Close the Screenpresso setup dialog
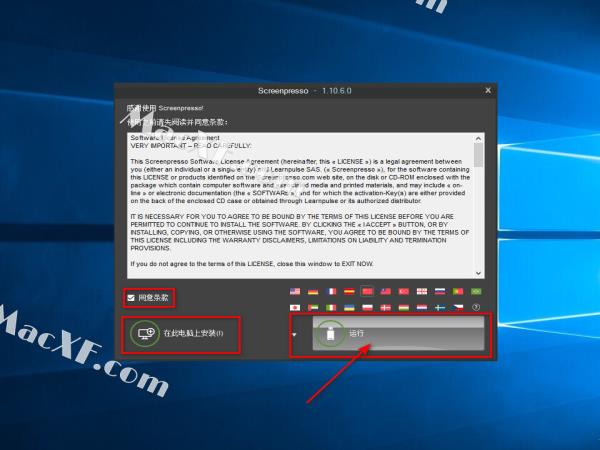 [x=488, y=90]
